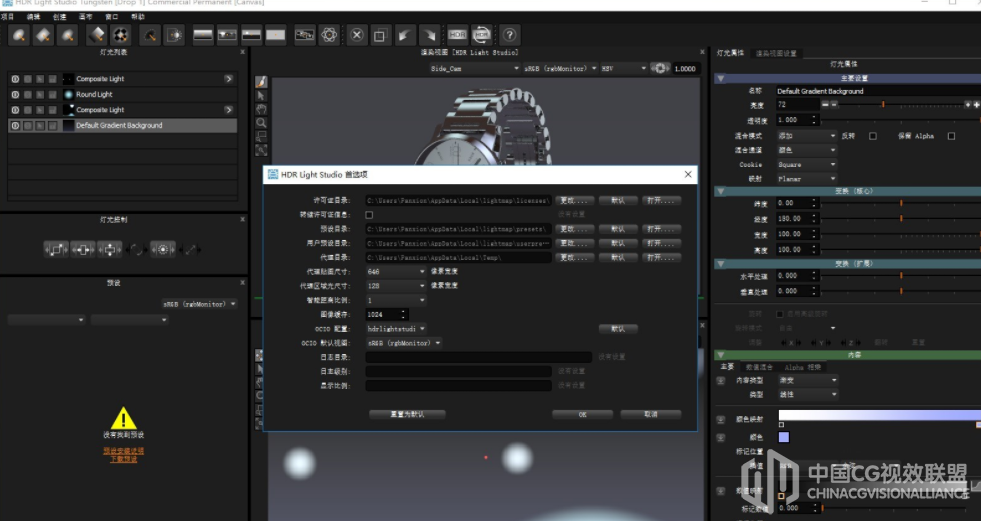Viewport: 981px width, 521px height.
Task: Click the black umbrella dark light toolbar icon
Action: pyautogui.click(x=150, y=35)
